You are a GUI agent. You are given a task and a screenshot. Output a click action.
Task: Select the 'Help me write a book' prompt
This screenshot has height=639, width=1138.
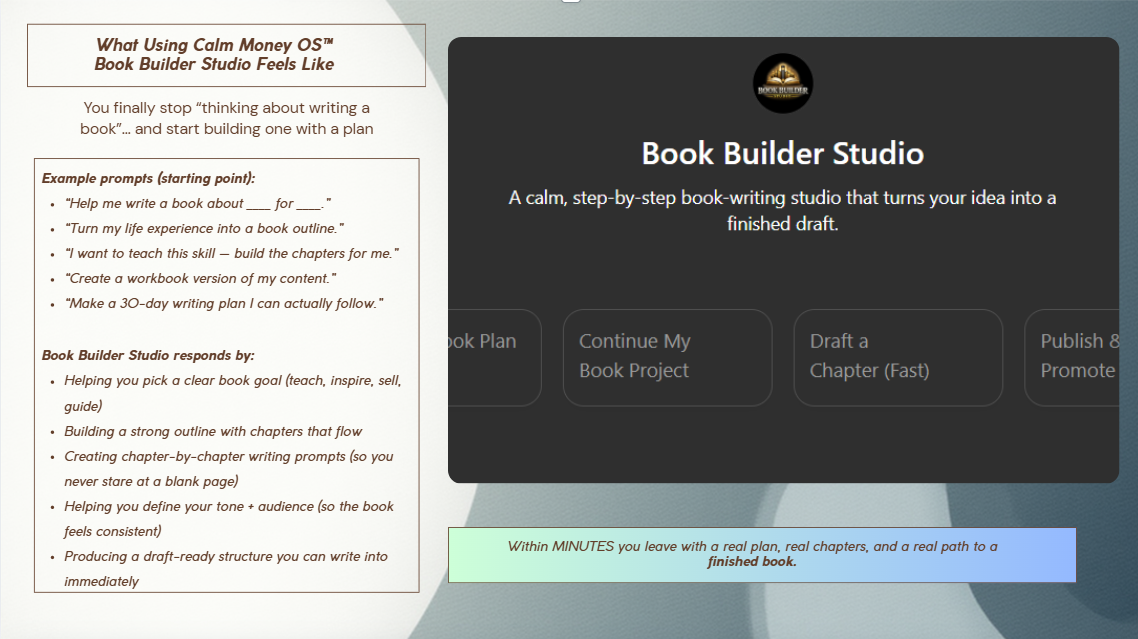point(197,203)
